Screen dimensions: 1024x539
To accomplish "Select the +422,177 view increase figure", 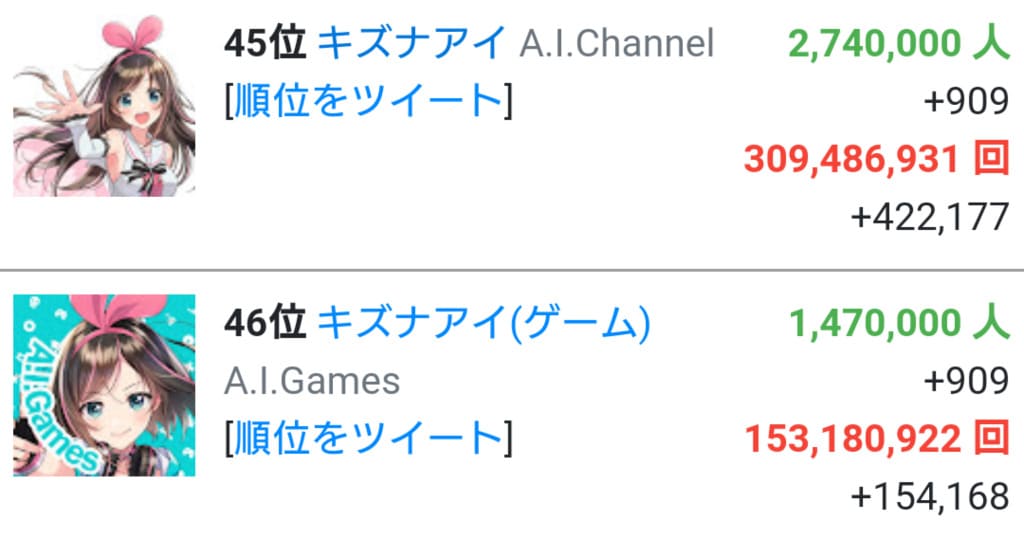I will tap(930, 217).
